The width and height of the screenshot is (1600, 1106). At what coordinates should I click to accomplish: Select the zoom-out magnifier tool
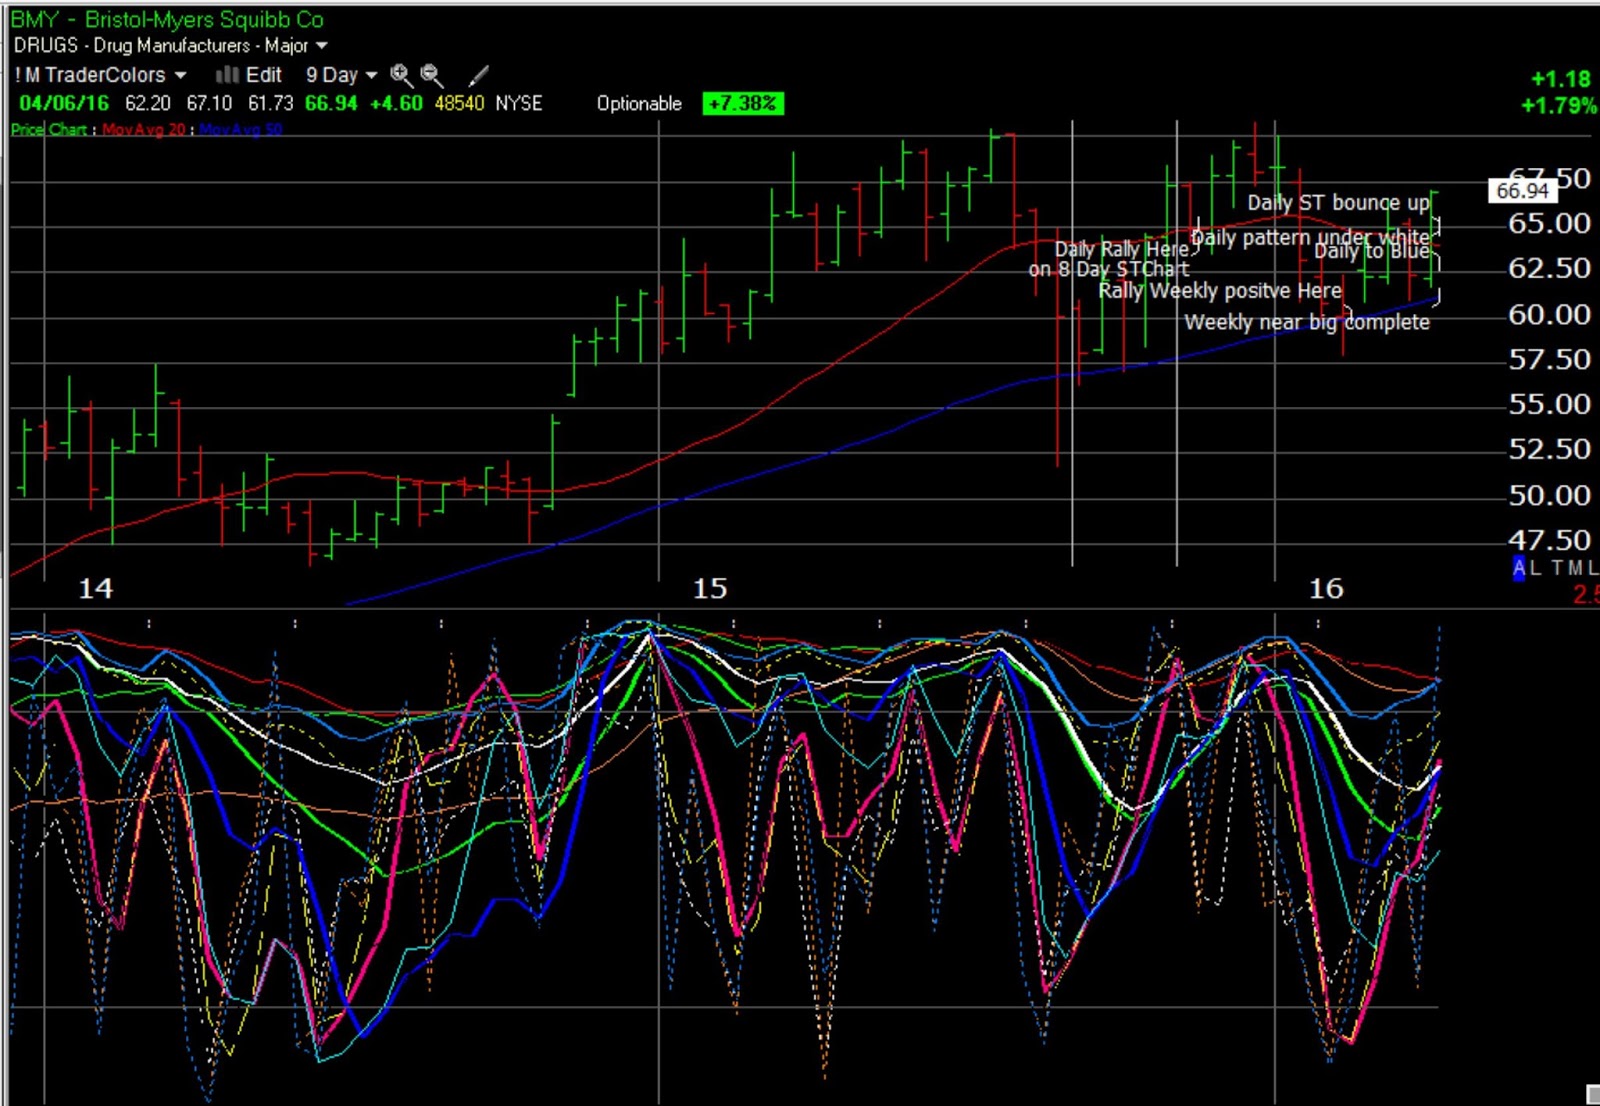tap(430, 73)
